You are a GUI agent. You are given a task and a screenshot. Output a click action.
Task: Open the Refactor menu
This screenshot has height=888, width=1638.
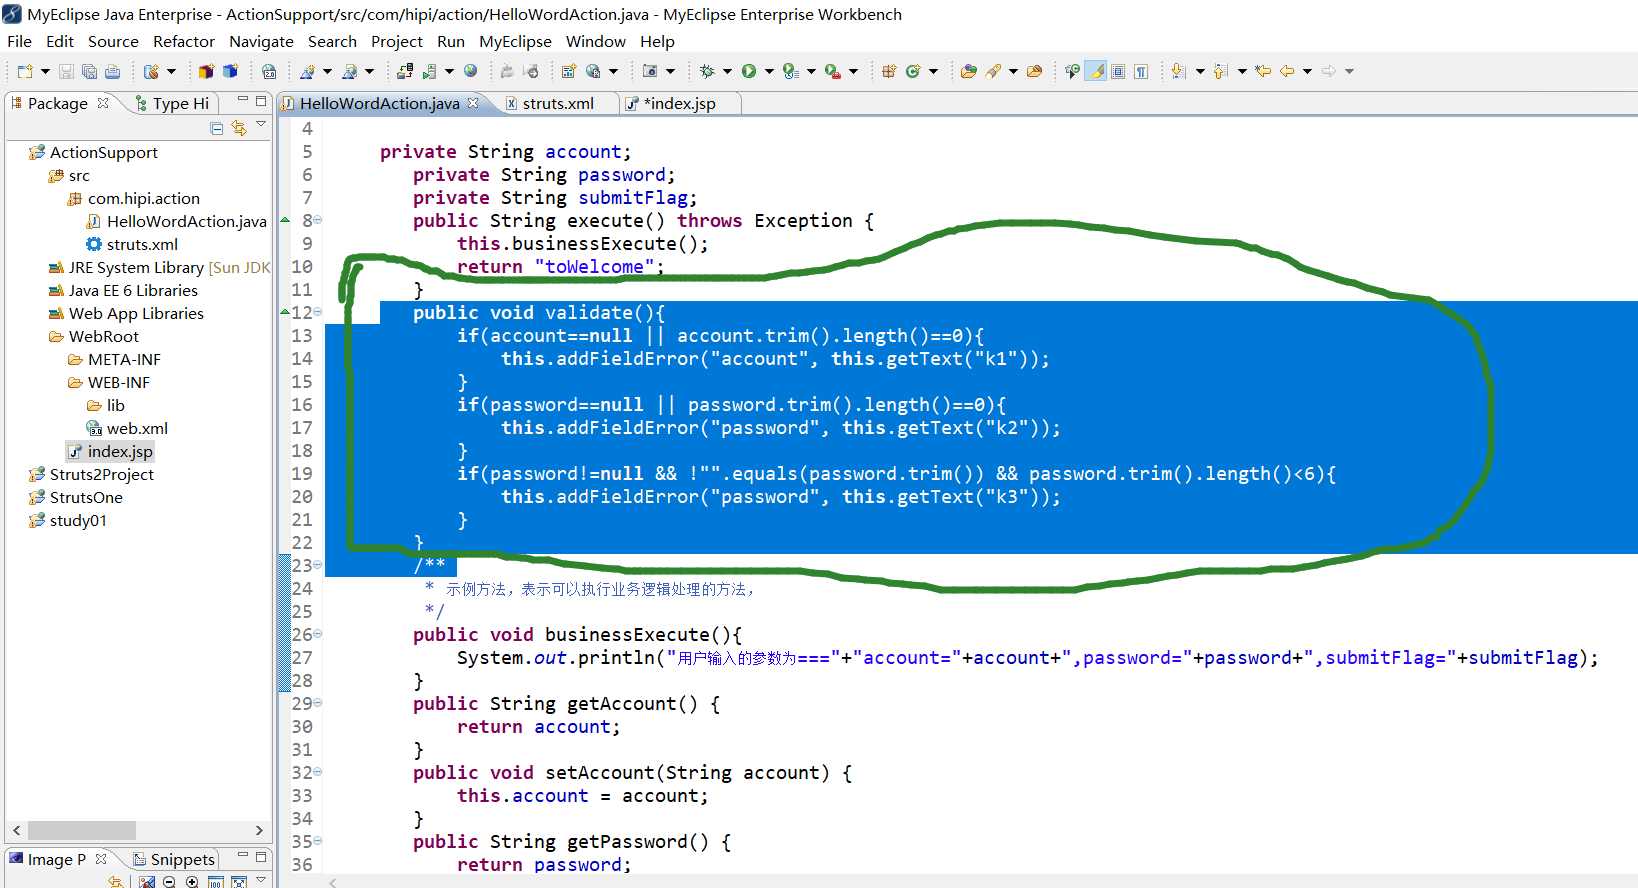(184, 41)
